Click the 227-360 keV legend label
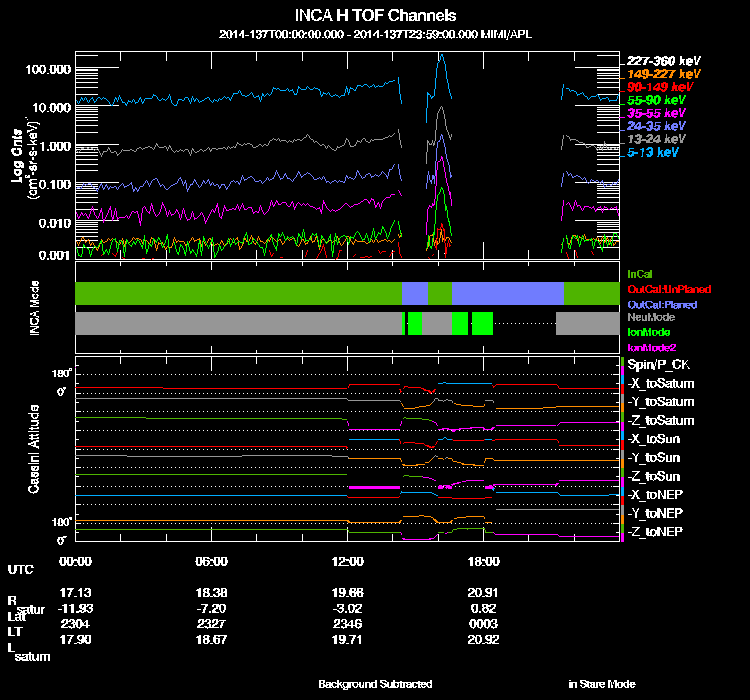The width and height of the screenshot is (750, 700). 662,60
